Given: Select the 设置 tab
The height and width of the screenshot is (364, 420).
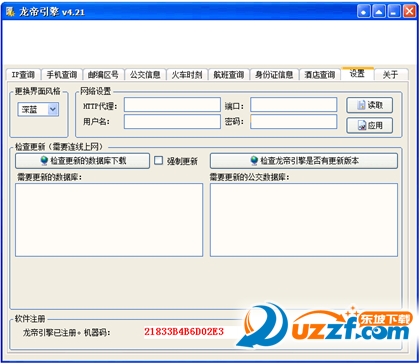Looking at the screenshot, I should coord(357,74).
